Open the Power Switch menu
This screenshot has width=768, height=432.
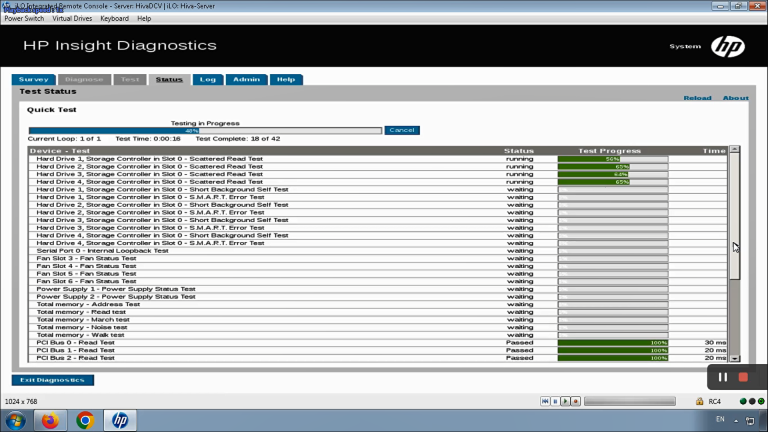[24, 18]
